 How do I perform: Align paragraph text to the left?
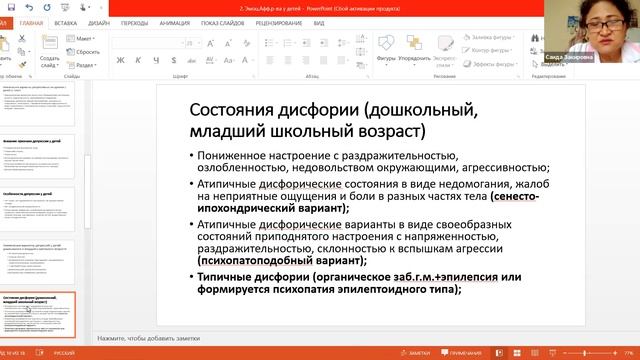click(270, 60)
